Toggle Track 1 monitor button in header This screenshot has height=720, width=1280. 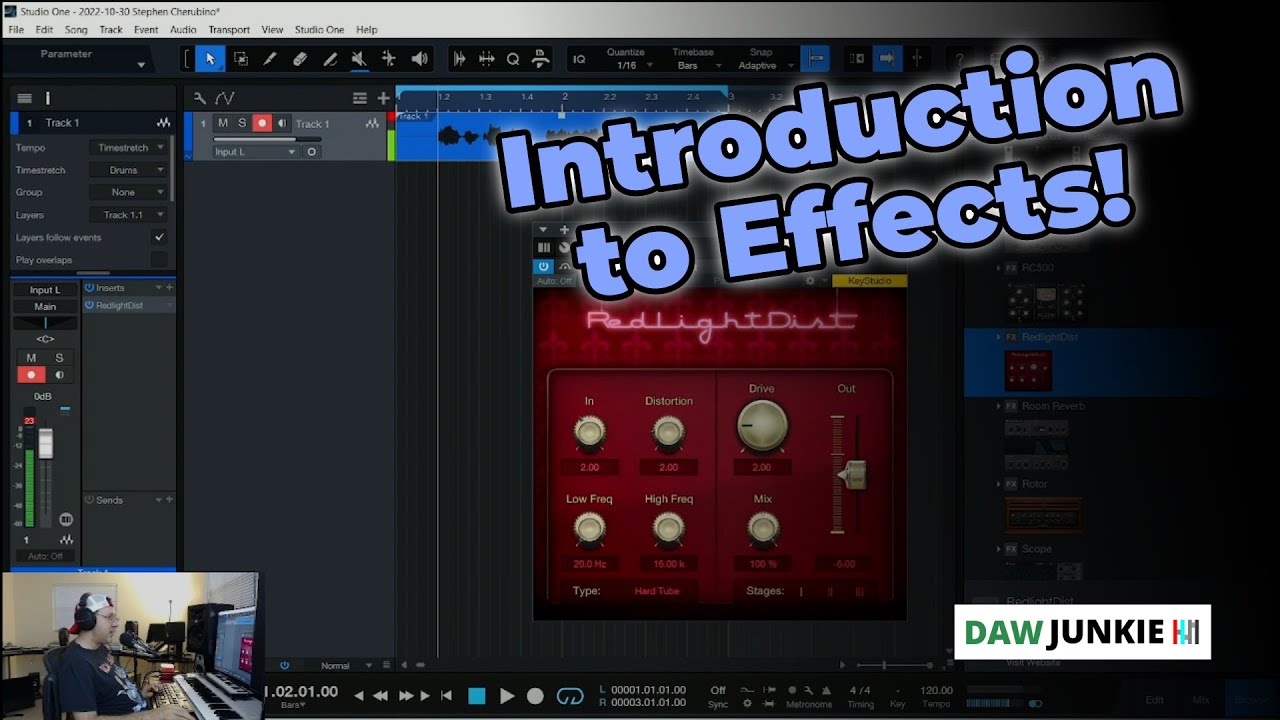tap(282, 123)
